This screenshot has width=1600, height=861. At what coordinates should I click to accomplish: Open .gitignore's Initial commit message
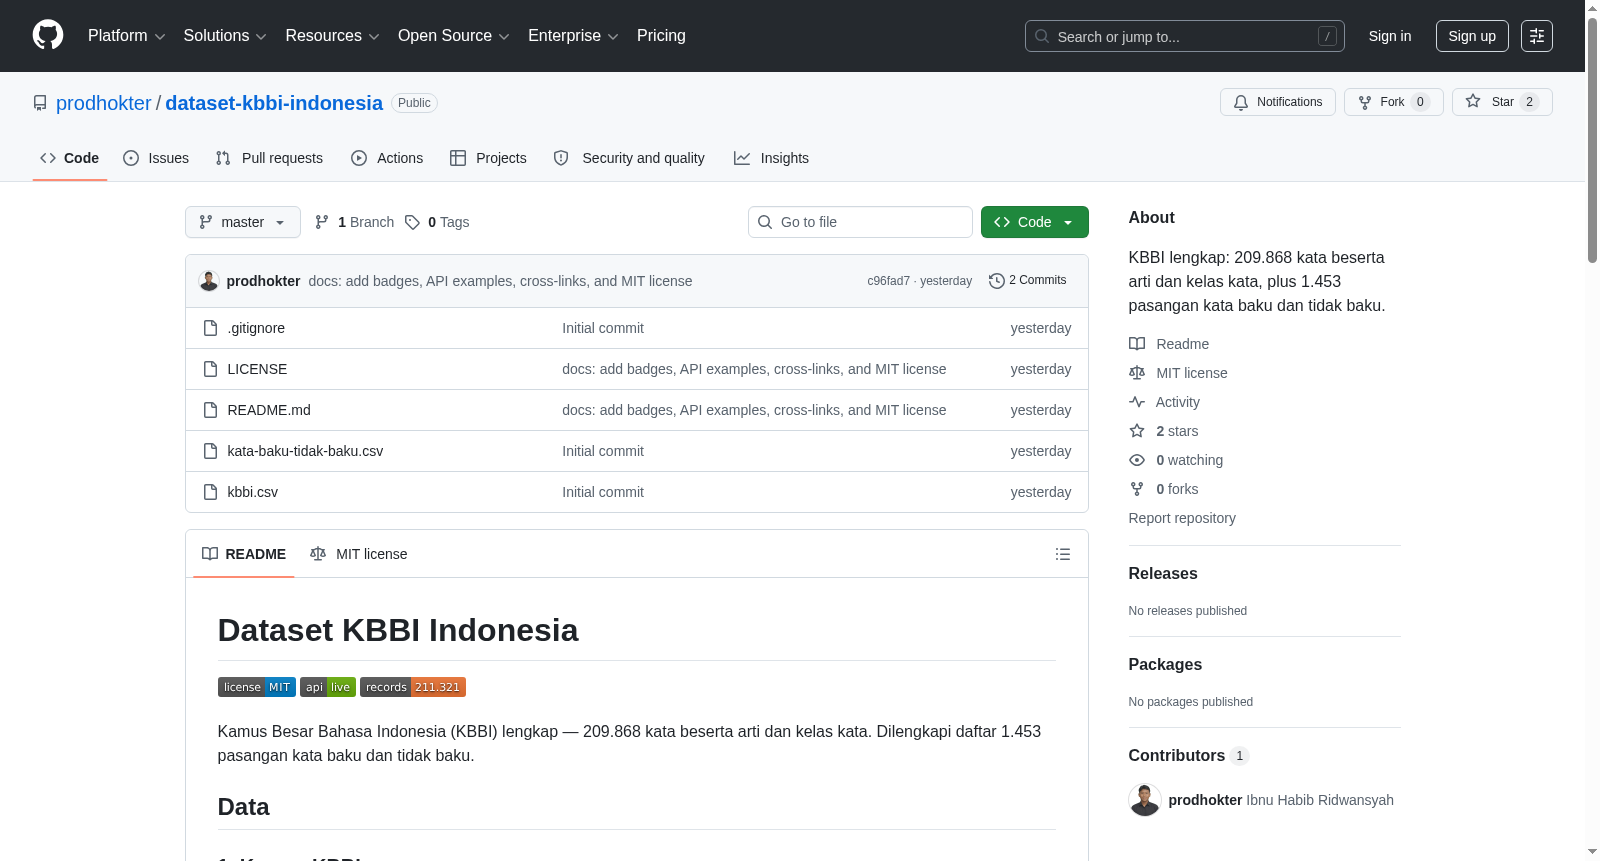click(603, 328)
